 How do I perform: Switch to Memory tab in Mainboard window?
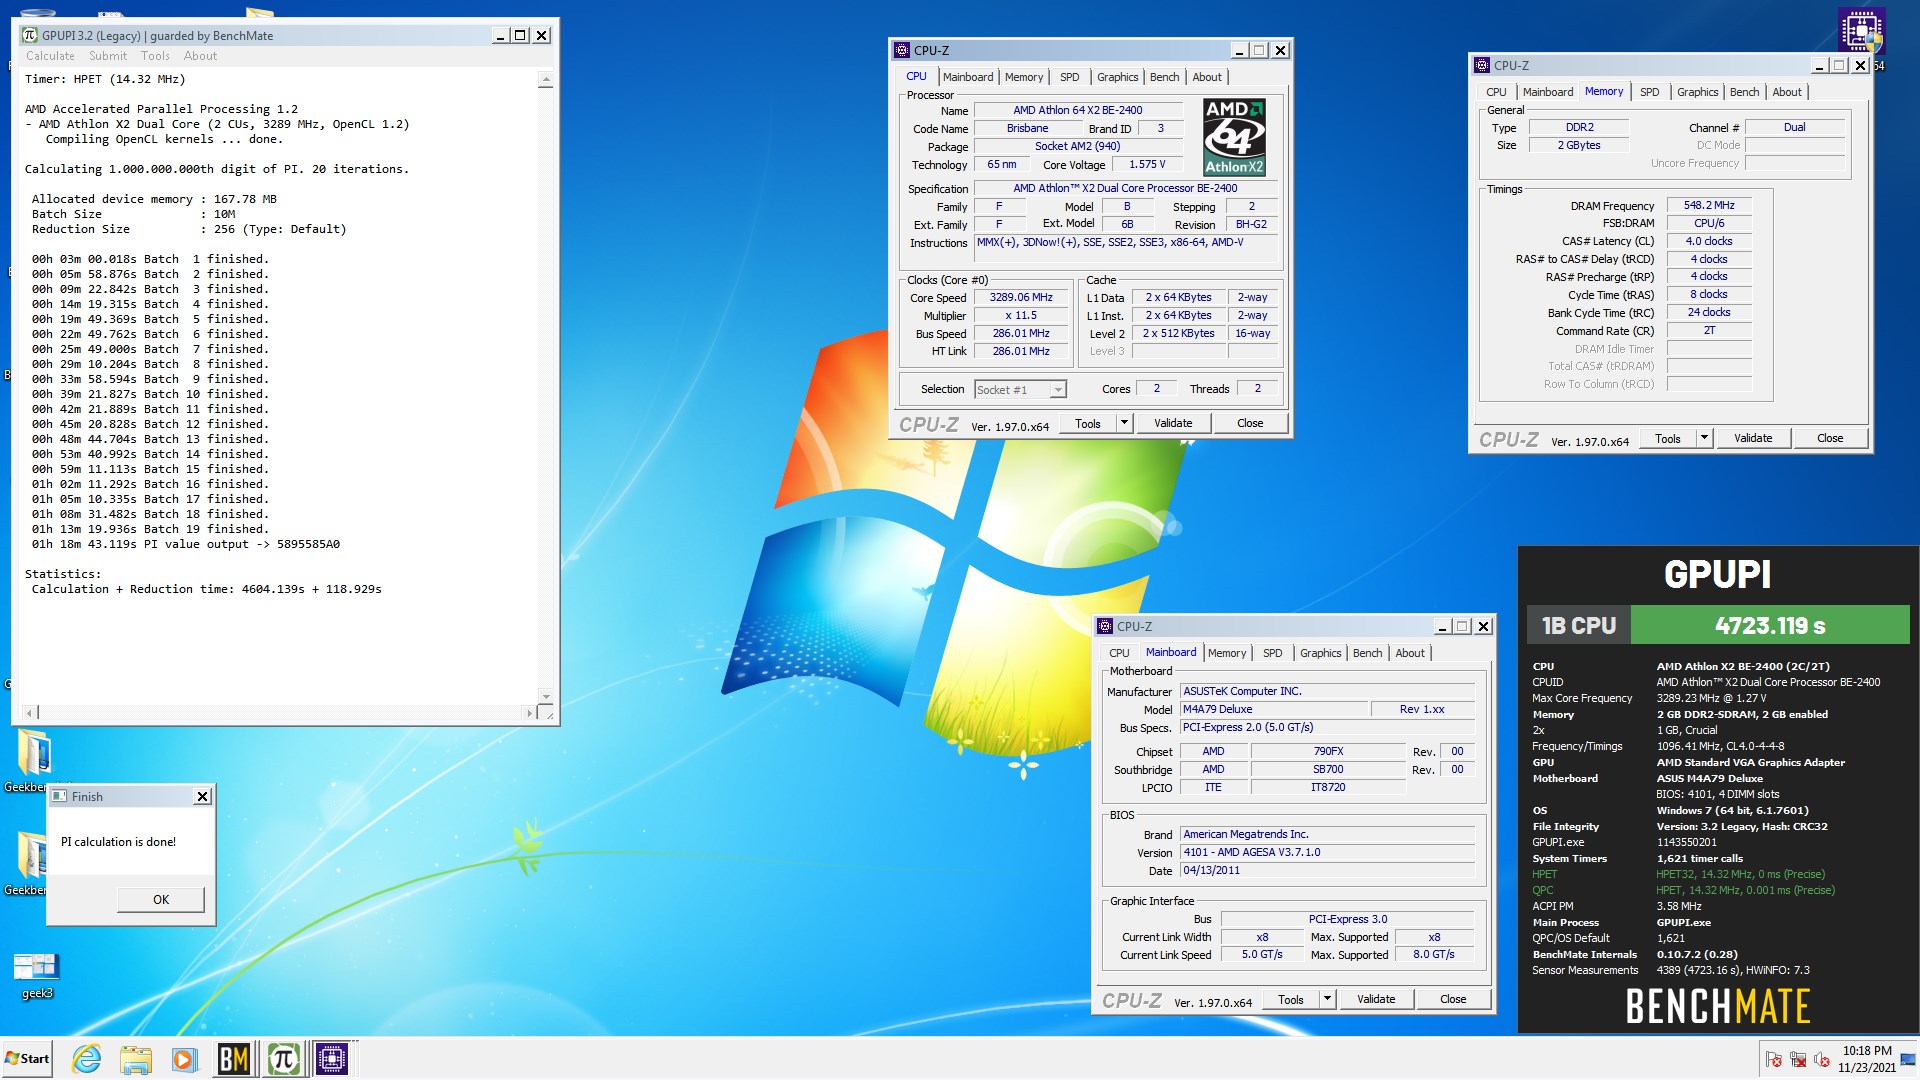click(x=1227, y=653)
